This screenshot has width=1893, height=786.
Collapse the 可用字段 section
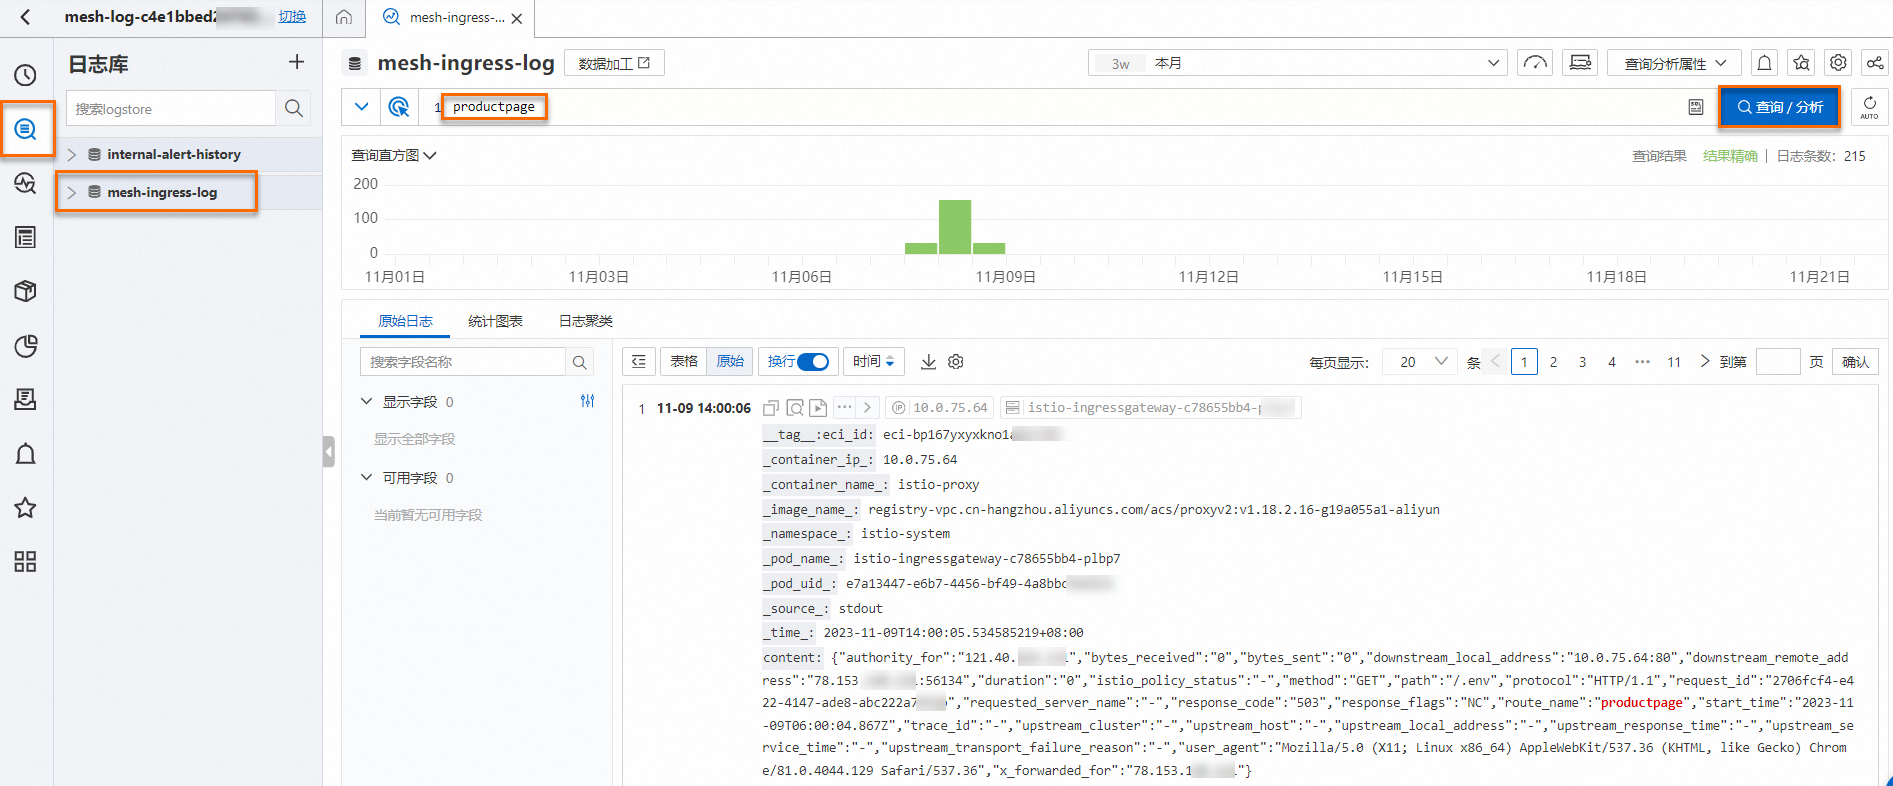[366, 477]
